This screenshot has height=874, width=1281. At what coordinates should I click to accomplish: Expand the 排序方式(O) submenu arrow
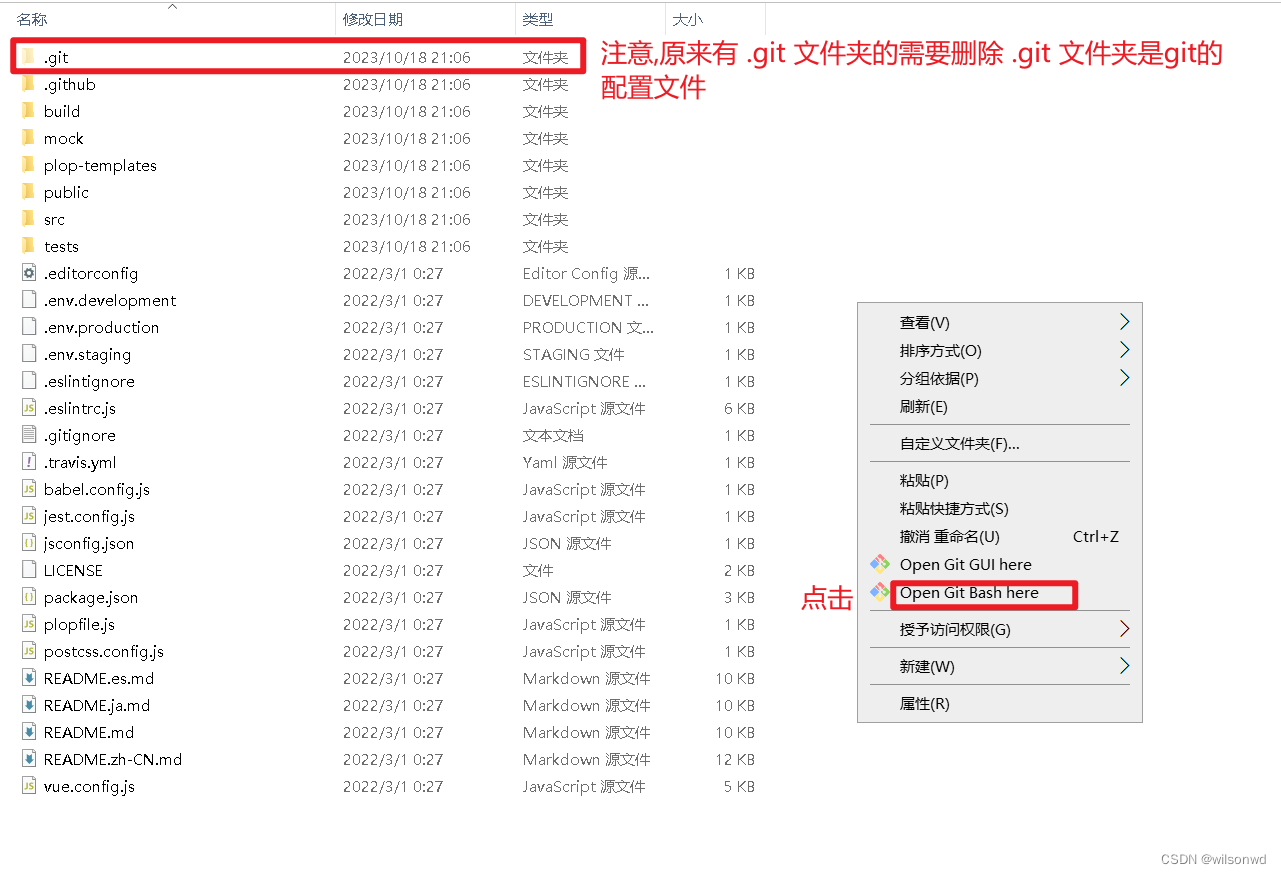pyautogui.click(x=1124, y=350)
